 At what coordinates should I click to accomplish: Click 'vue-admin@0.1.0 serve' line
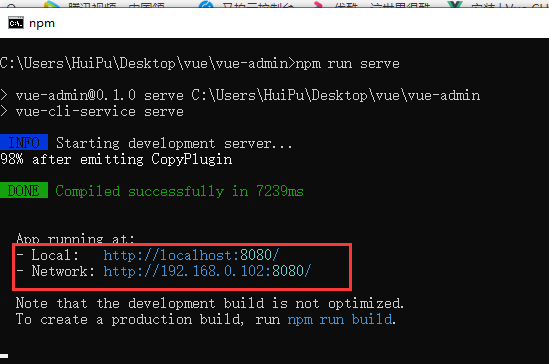tap(248, 95)
